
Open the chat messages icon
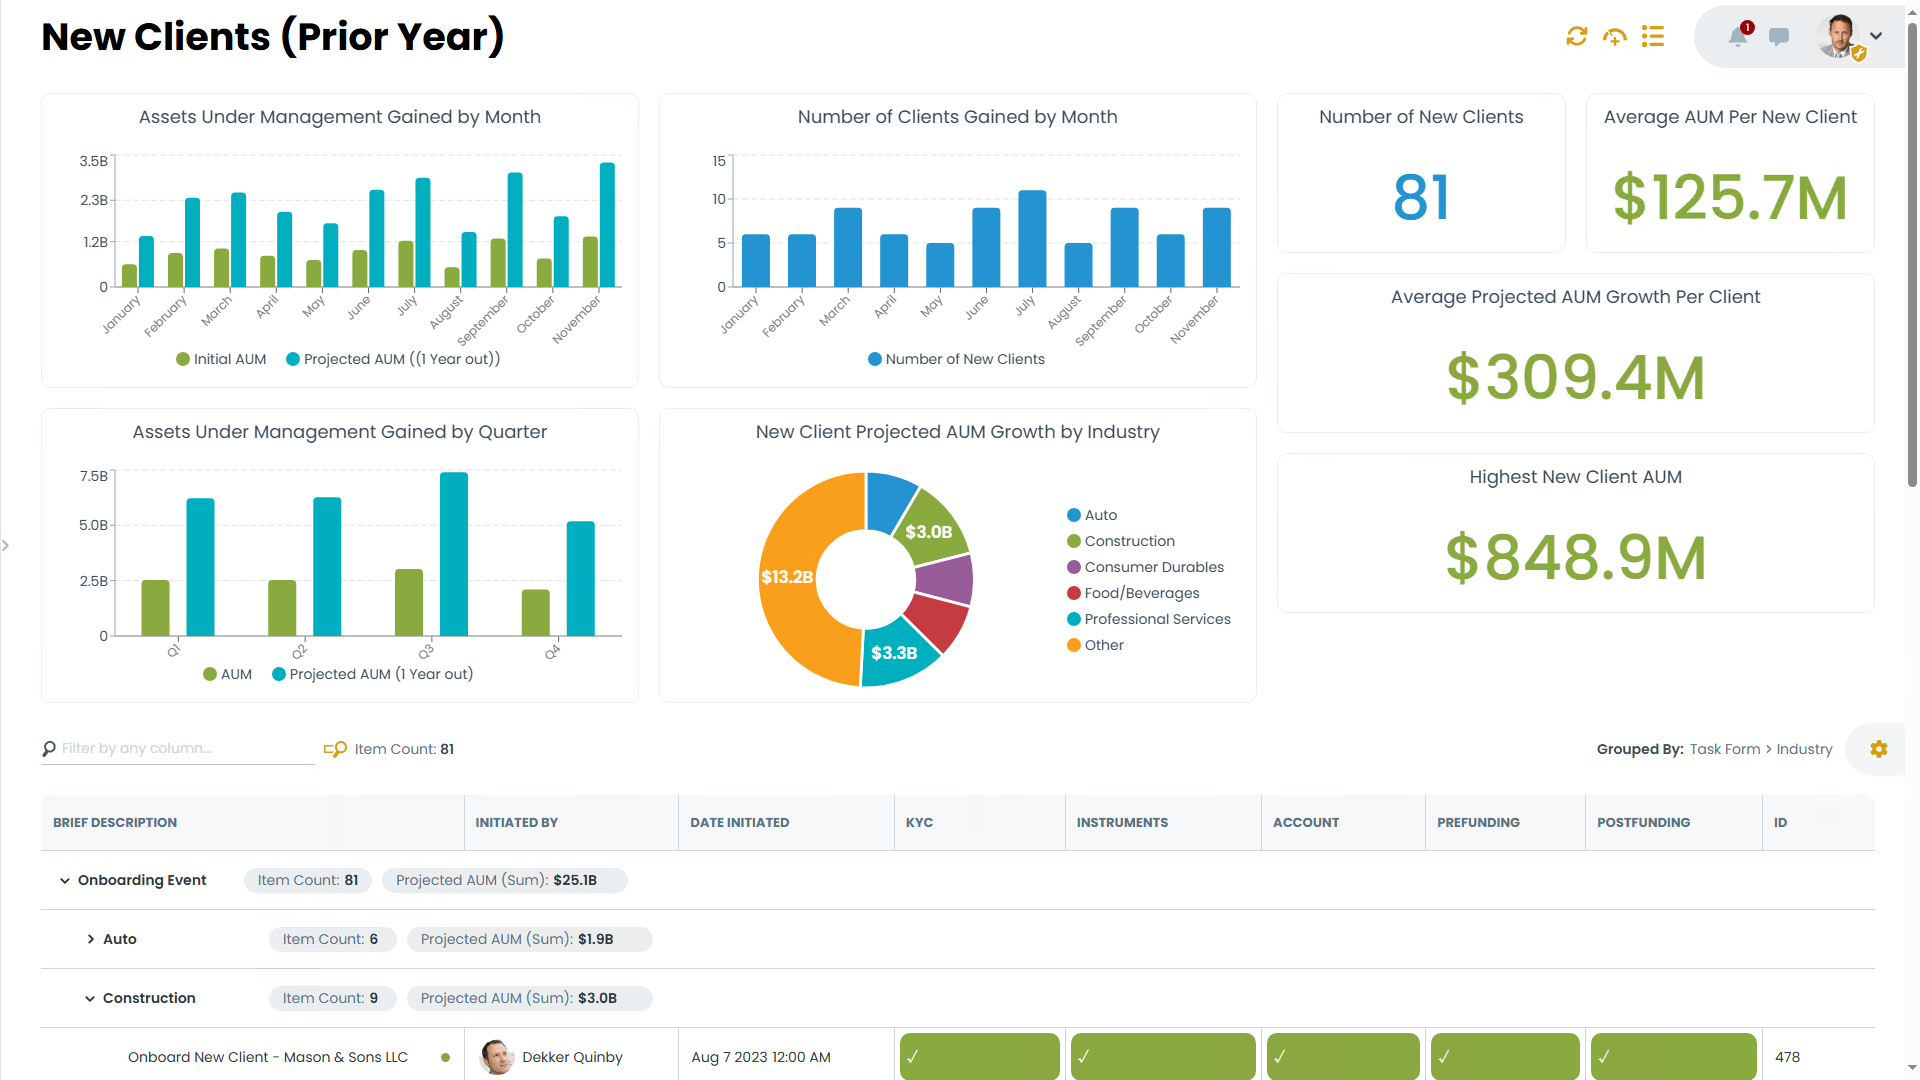click(1779, 37)
